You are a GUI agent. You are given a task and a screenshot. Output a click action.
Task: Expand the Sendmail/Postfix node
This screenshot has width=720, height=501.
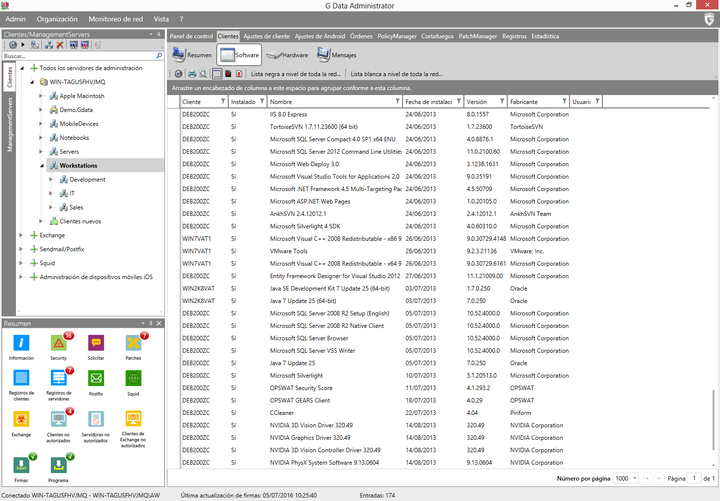pos(21,249)
